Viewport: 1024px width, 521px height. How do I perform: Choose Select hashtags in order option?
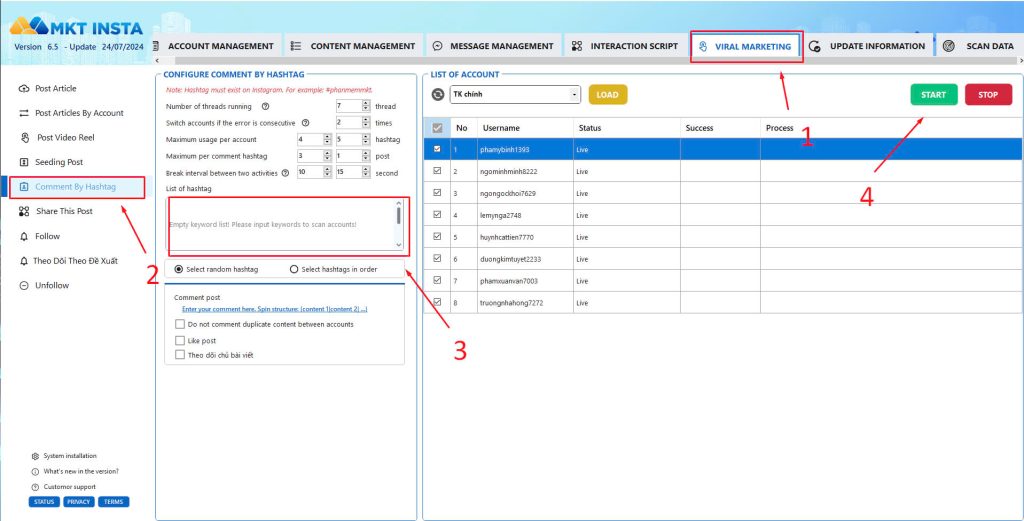point(294,269)
